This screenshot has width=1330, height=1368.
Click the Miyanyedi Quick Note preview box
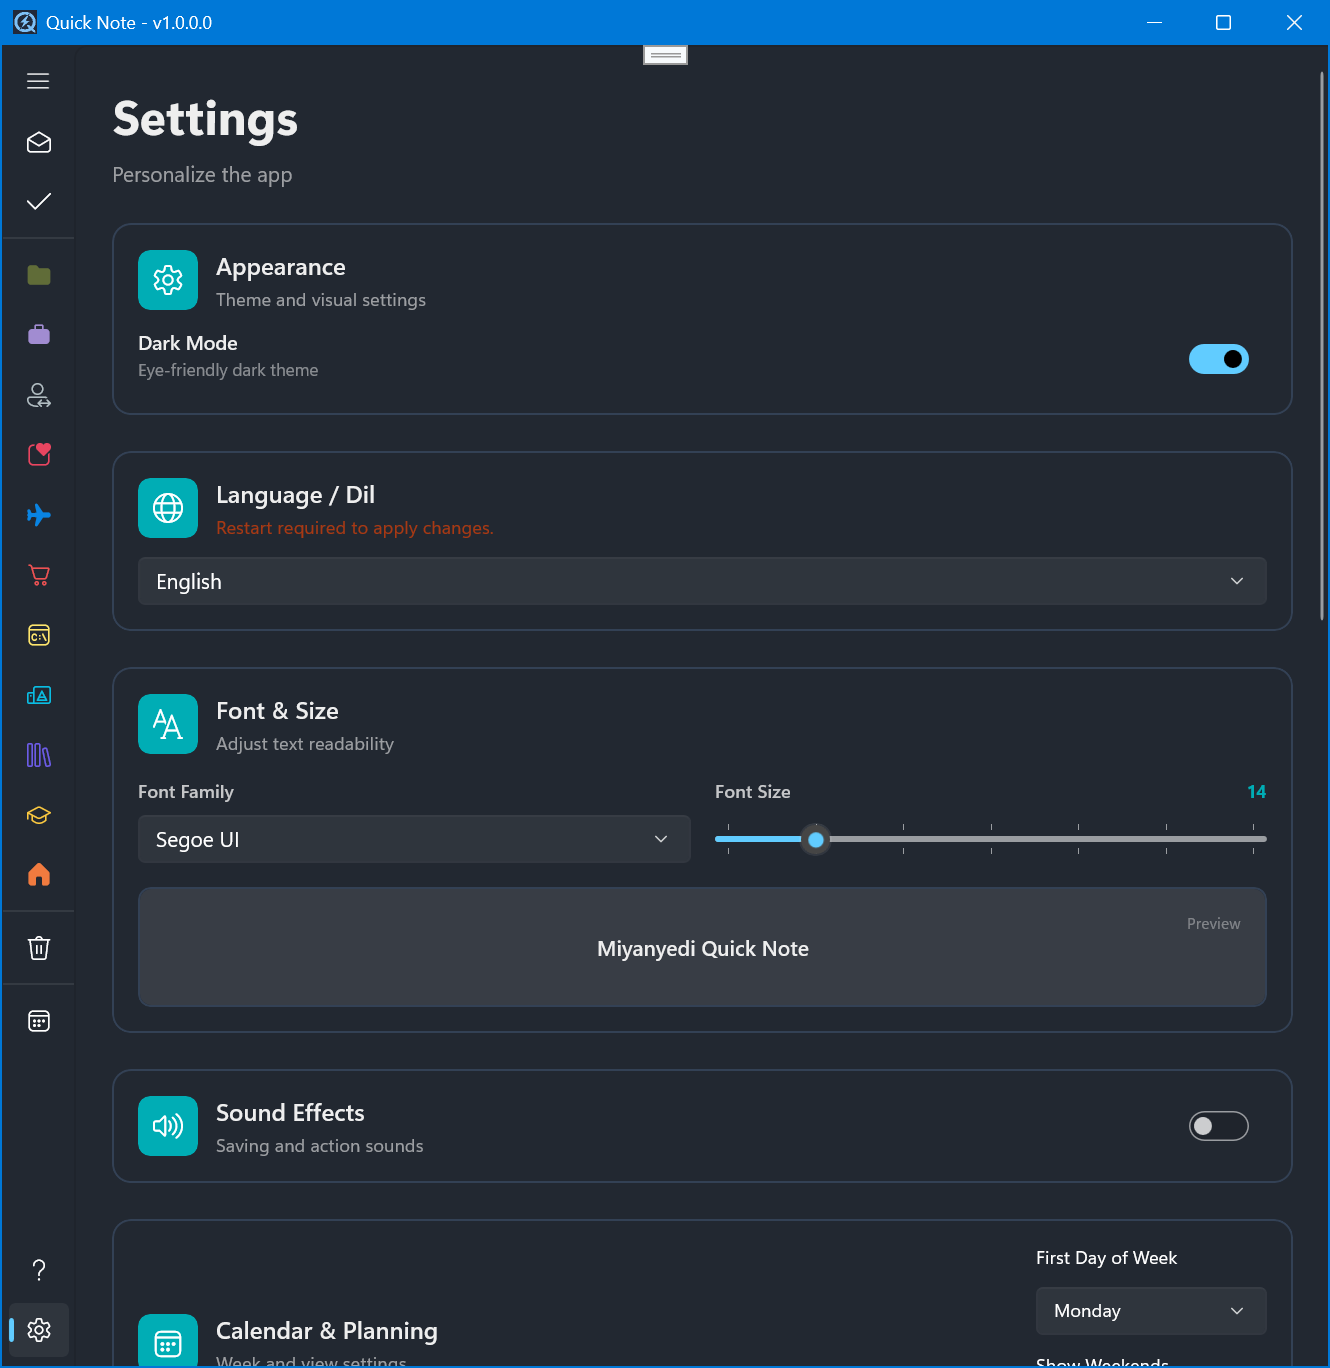point(702,947)
